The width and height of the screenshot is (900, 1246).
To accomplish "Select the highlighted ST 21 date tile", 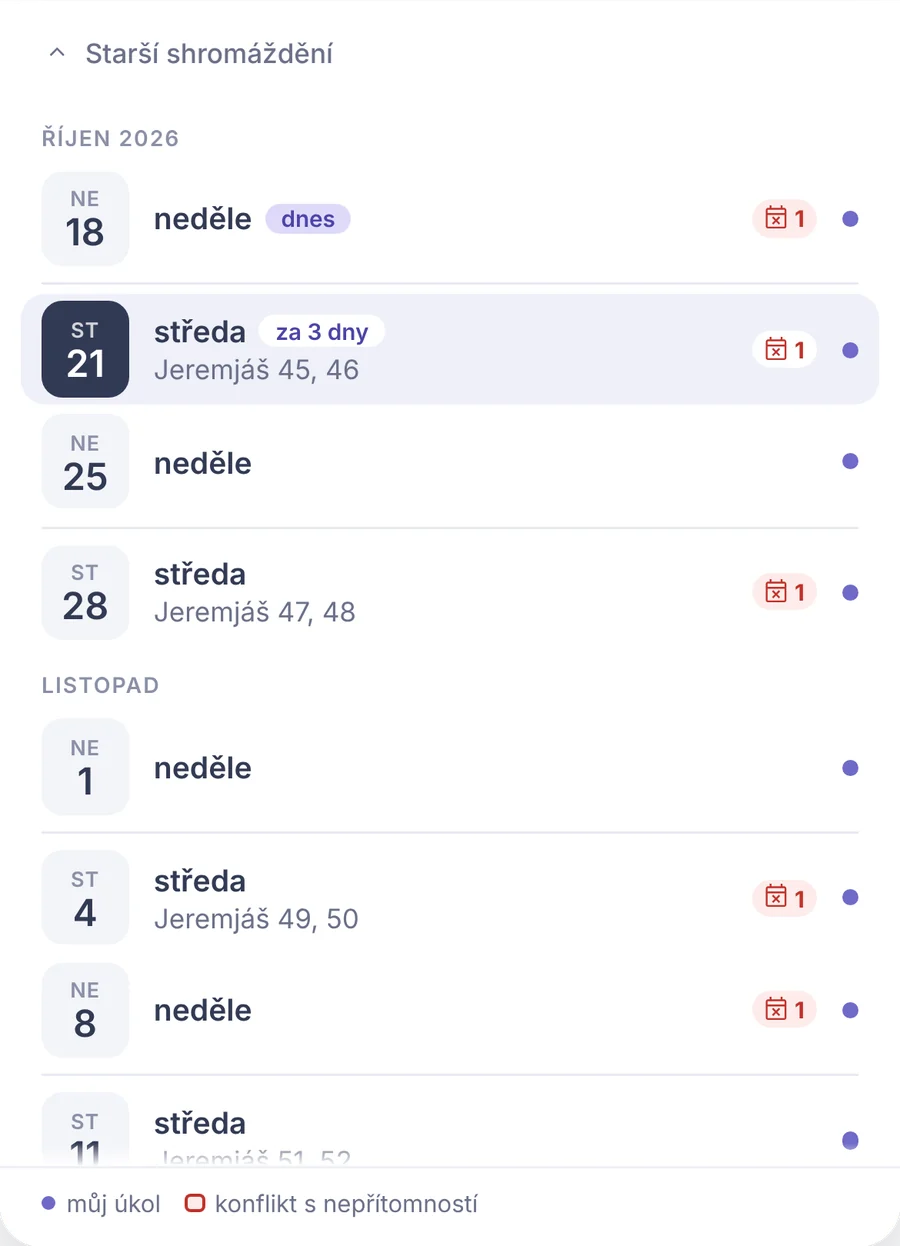I will coord(85,349).
